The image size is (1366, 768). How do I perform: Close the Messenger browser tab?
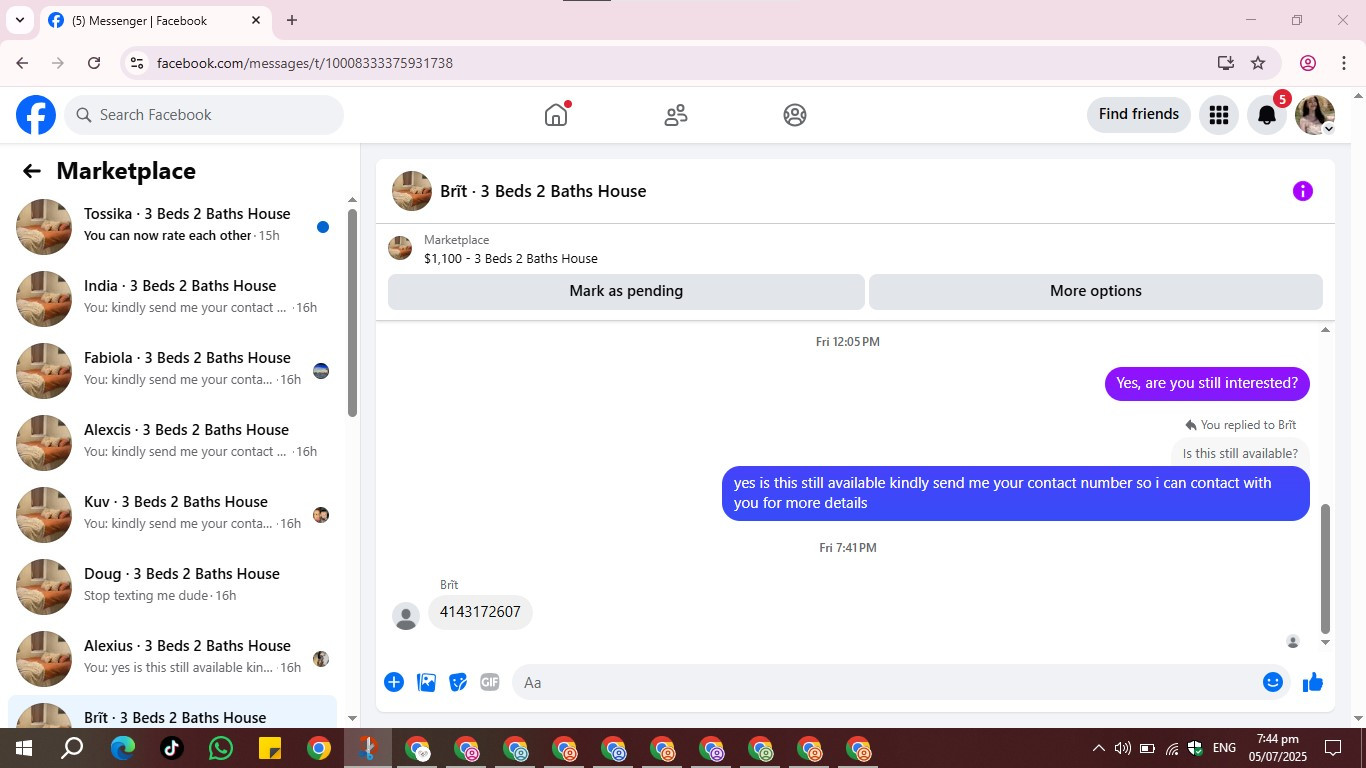(x=256, y=20)
